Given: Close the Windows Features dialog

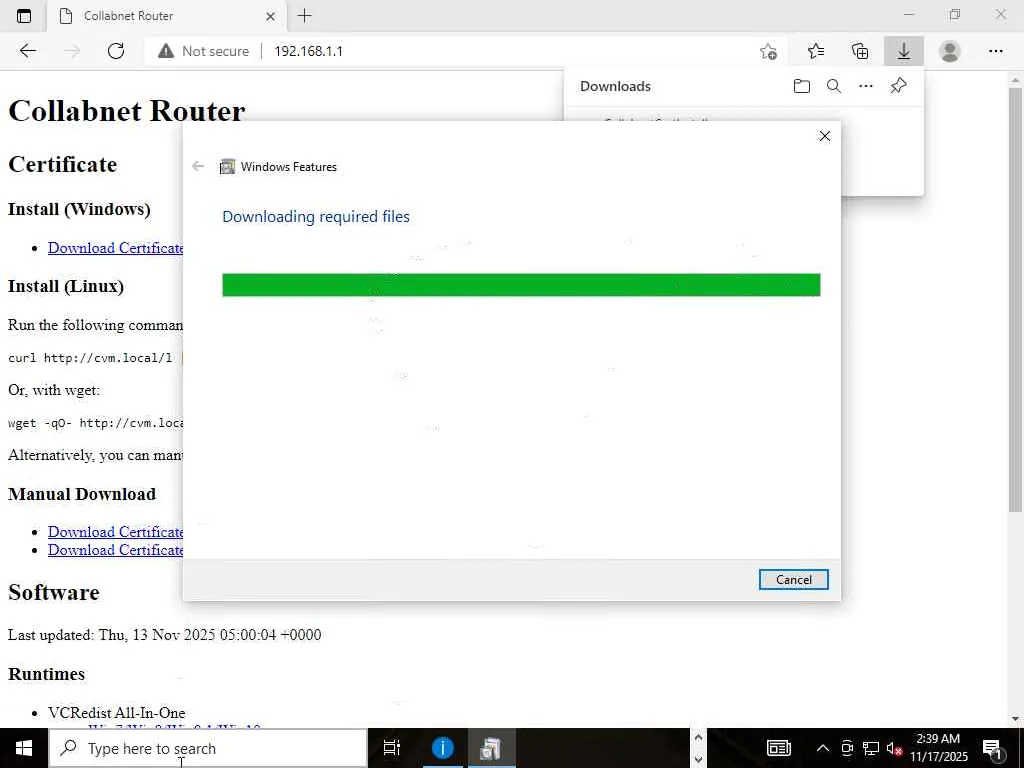Looking at the screenshot, I should pyautogui.click(x=825, y=136).
